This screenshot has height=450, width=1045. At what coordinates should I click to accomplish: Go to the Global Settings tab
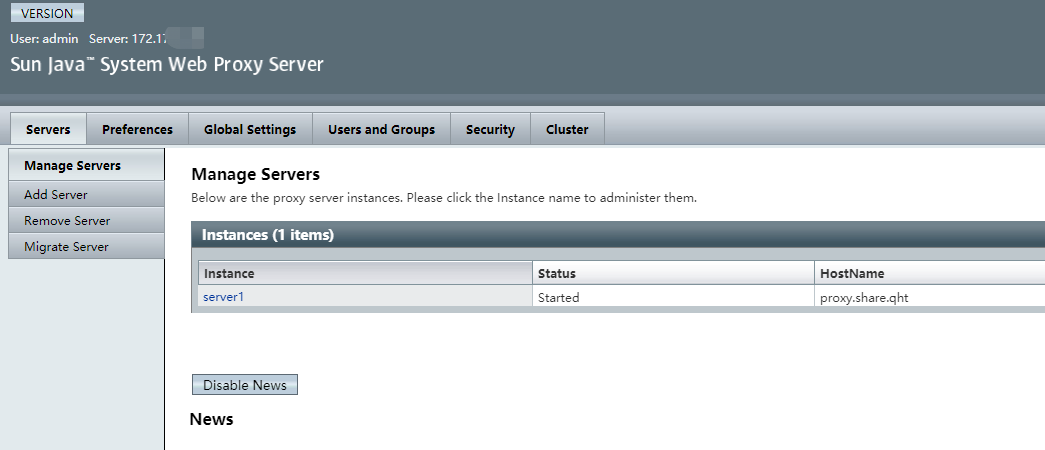250,129
